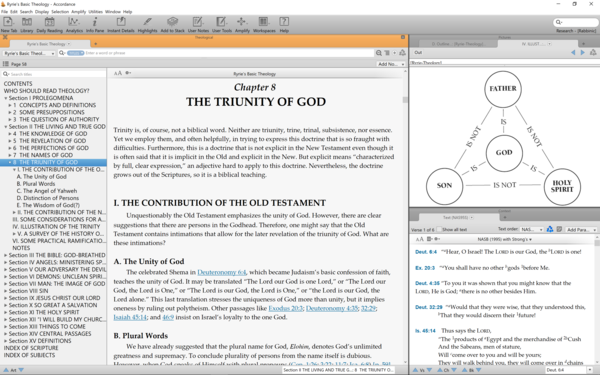Click the blue recycle icon in Context zone
Image resolution: width=600 pixels, height=375 pixels.
[x=550, y=229]
